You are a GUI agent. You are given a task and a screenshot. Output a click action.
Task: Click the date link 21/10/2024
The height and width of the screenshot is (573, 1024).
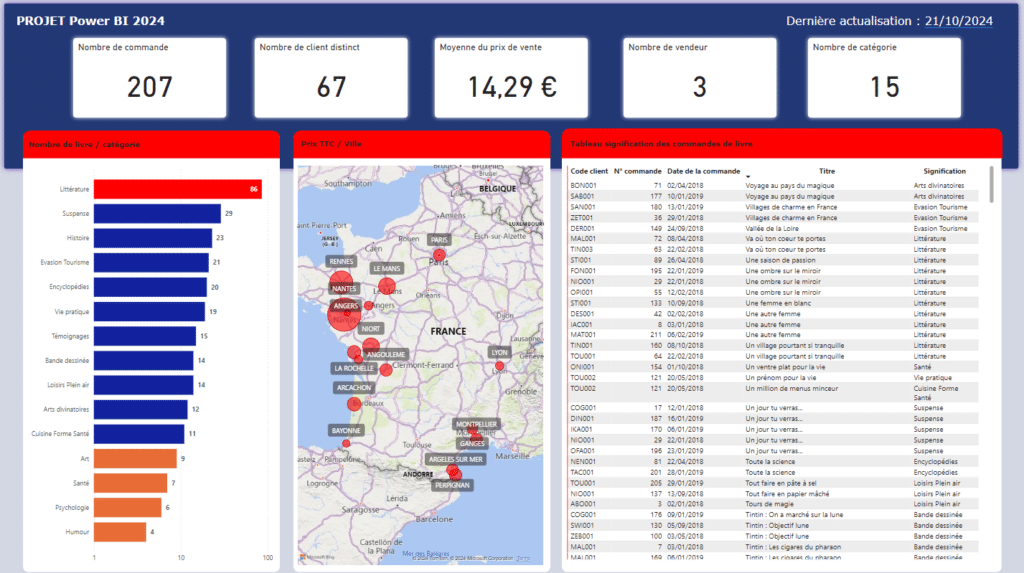point(959,21)
